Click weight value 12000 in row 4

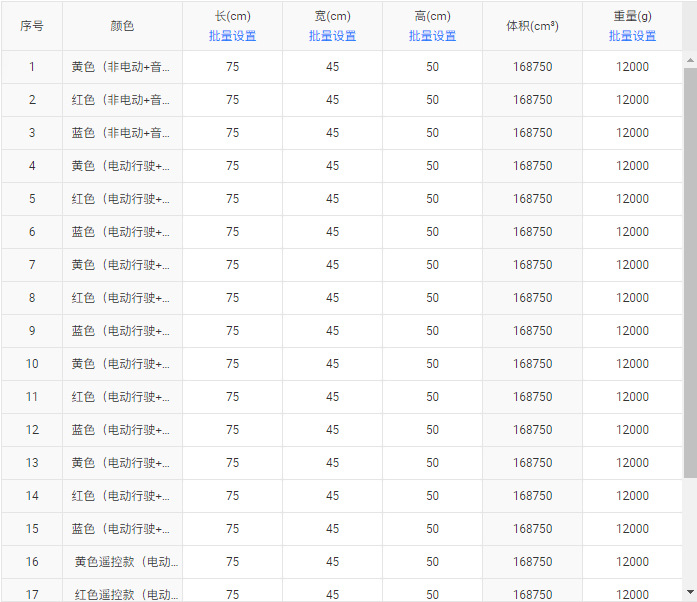pyautogui.click(x=632, y=166)
